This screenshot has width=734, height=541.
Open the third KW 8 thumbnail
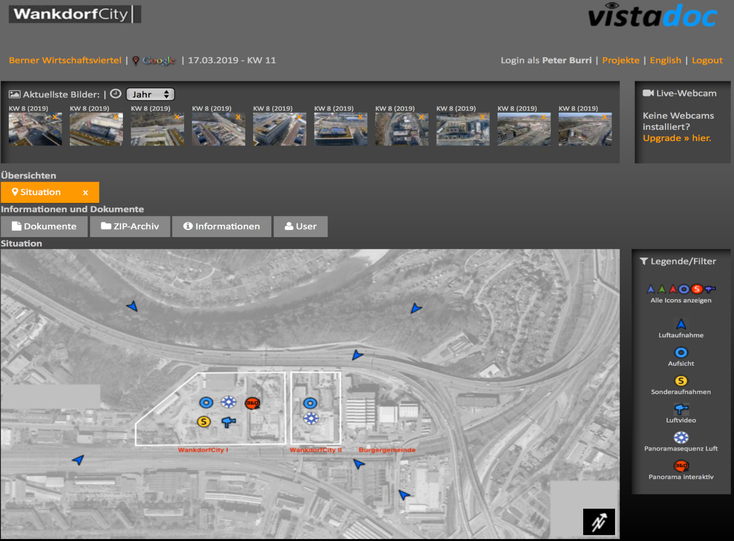(157, 129)
